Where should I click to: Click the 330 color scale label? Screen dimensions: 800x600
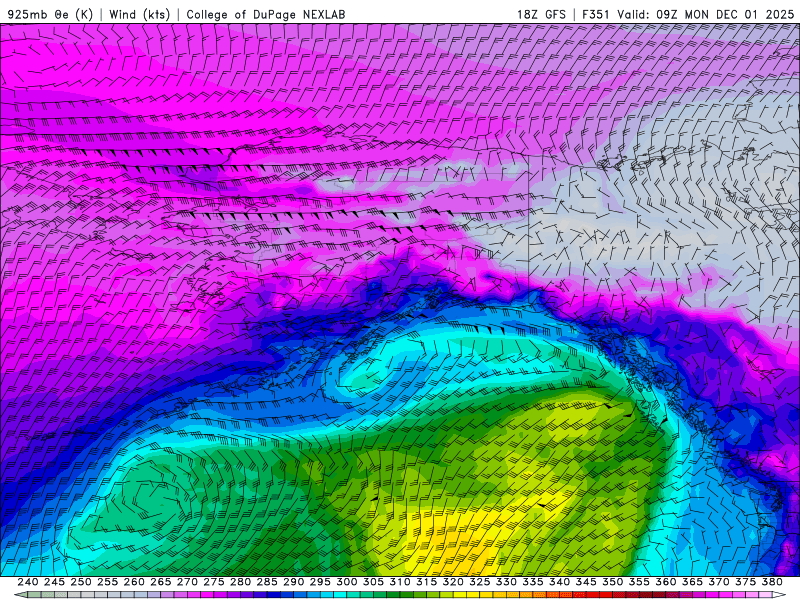point(506,582)
